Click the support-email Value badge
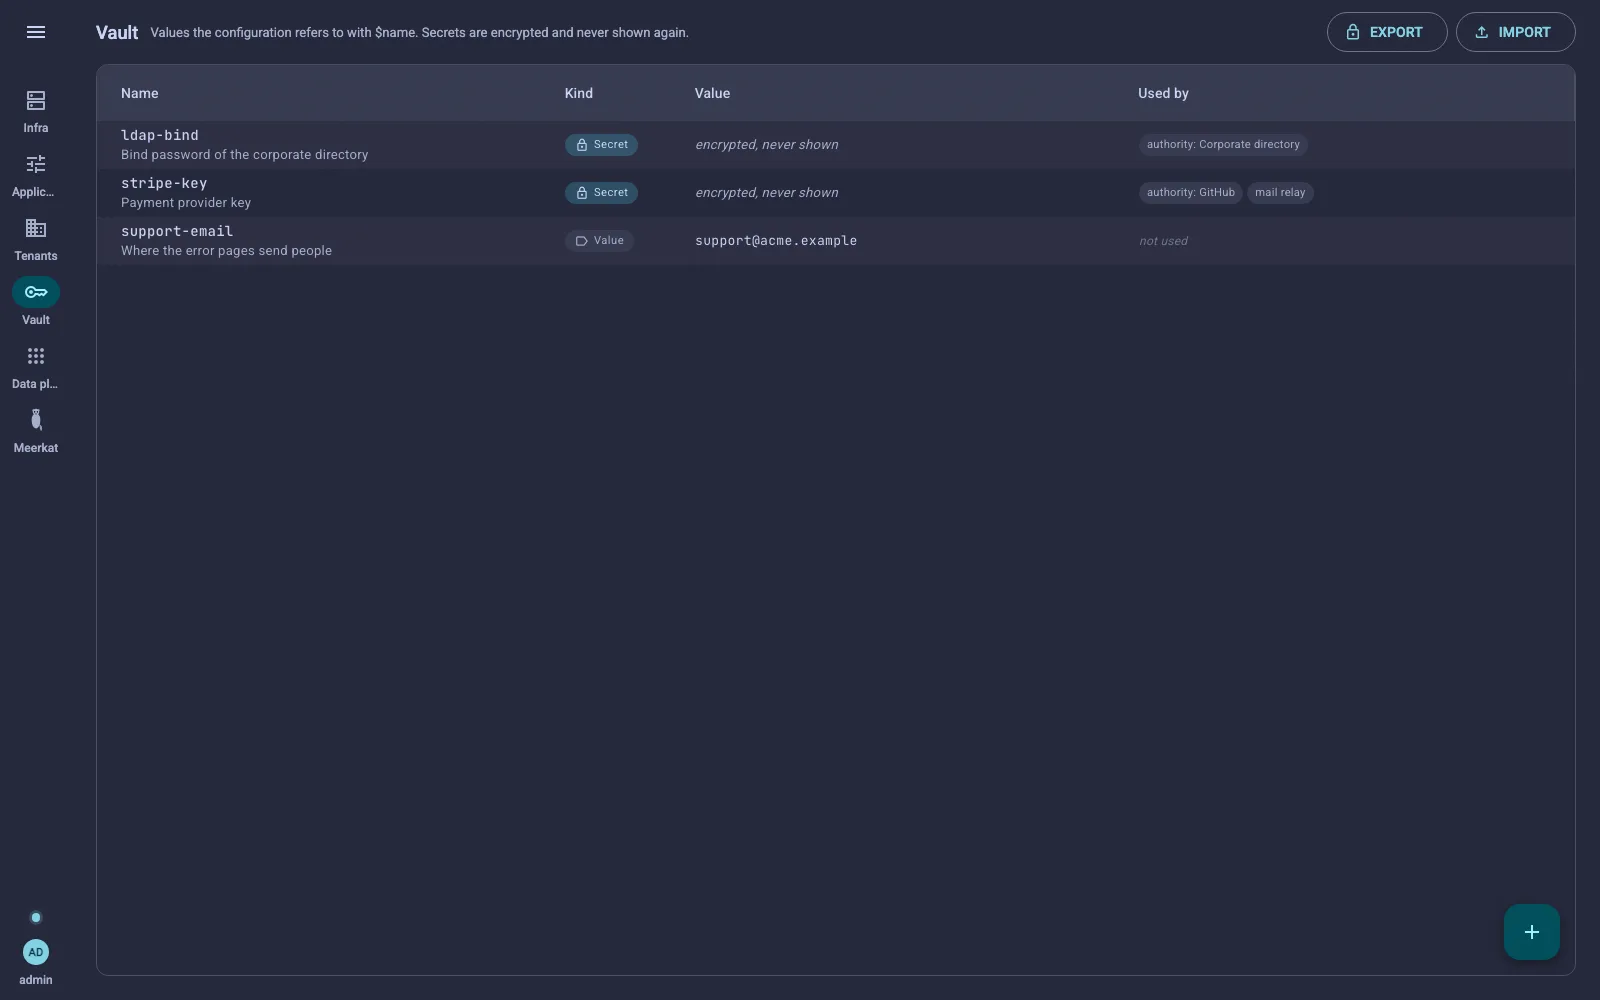1600x1000 pixels. click(x=599, y=241)
